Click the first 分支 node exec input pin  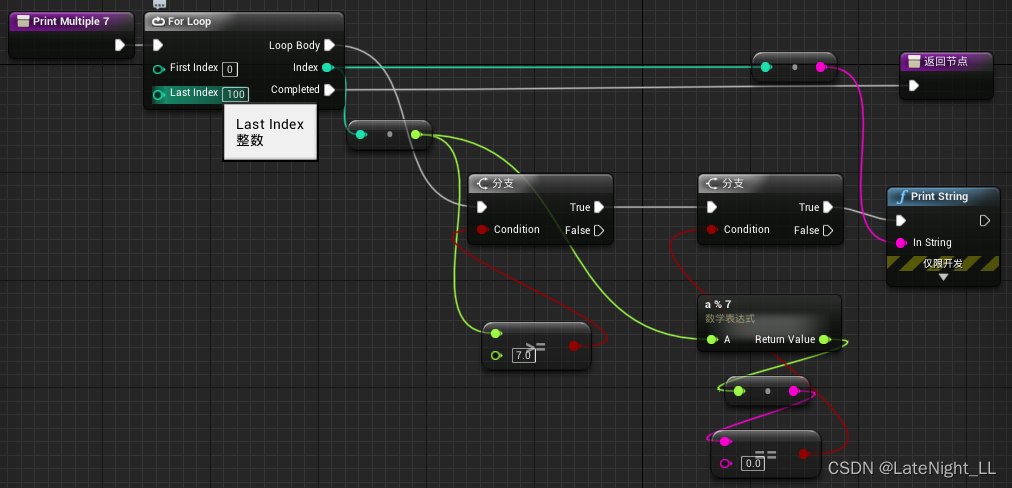pos(481,207)
